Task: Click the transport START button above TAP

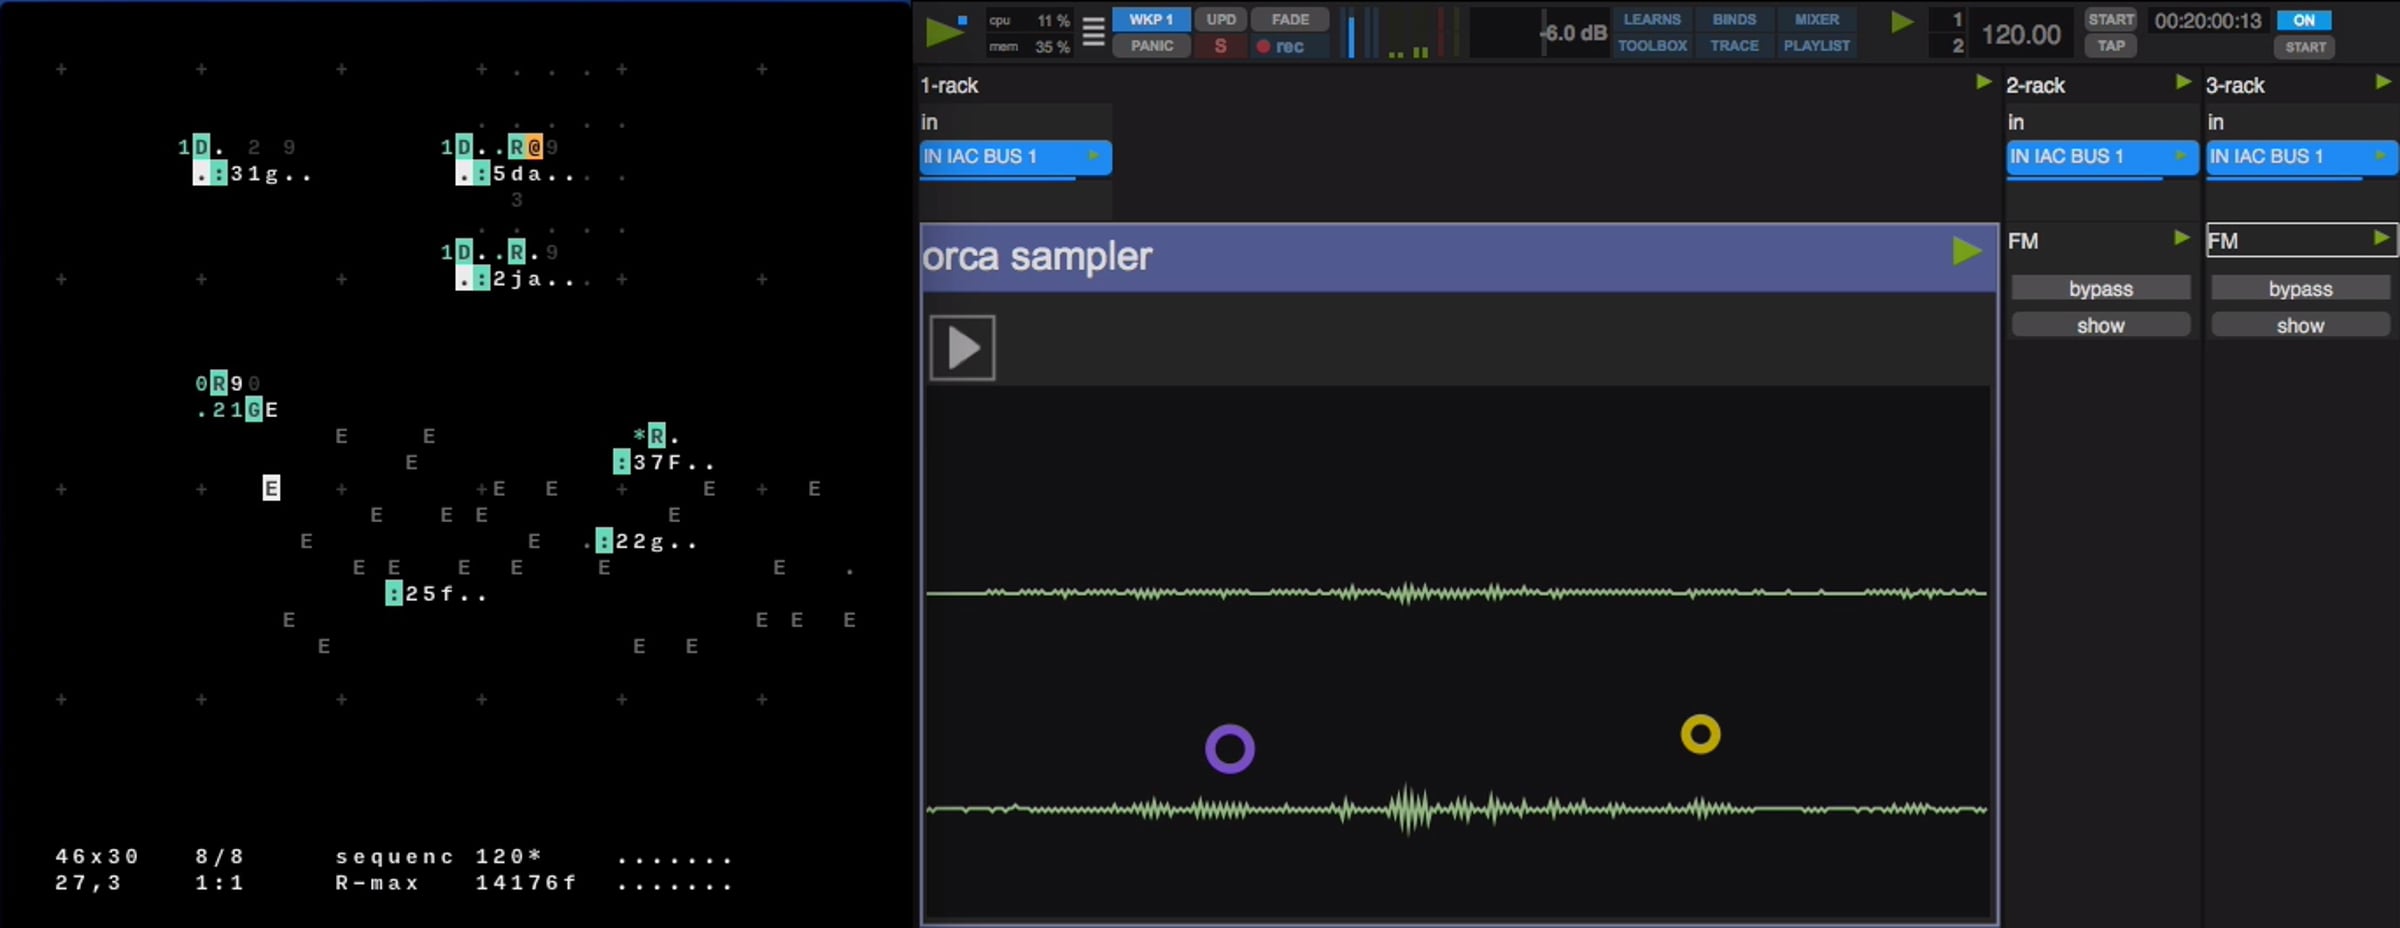Action: 2111,19
